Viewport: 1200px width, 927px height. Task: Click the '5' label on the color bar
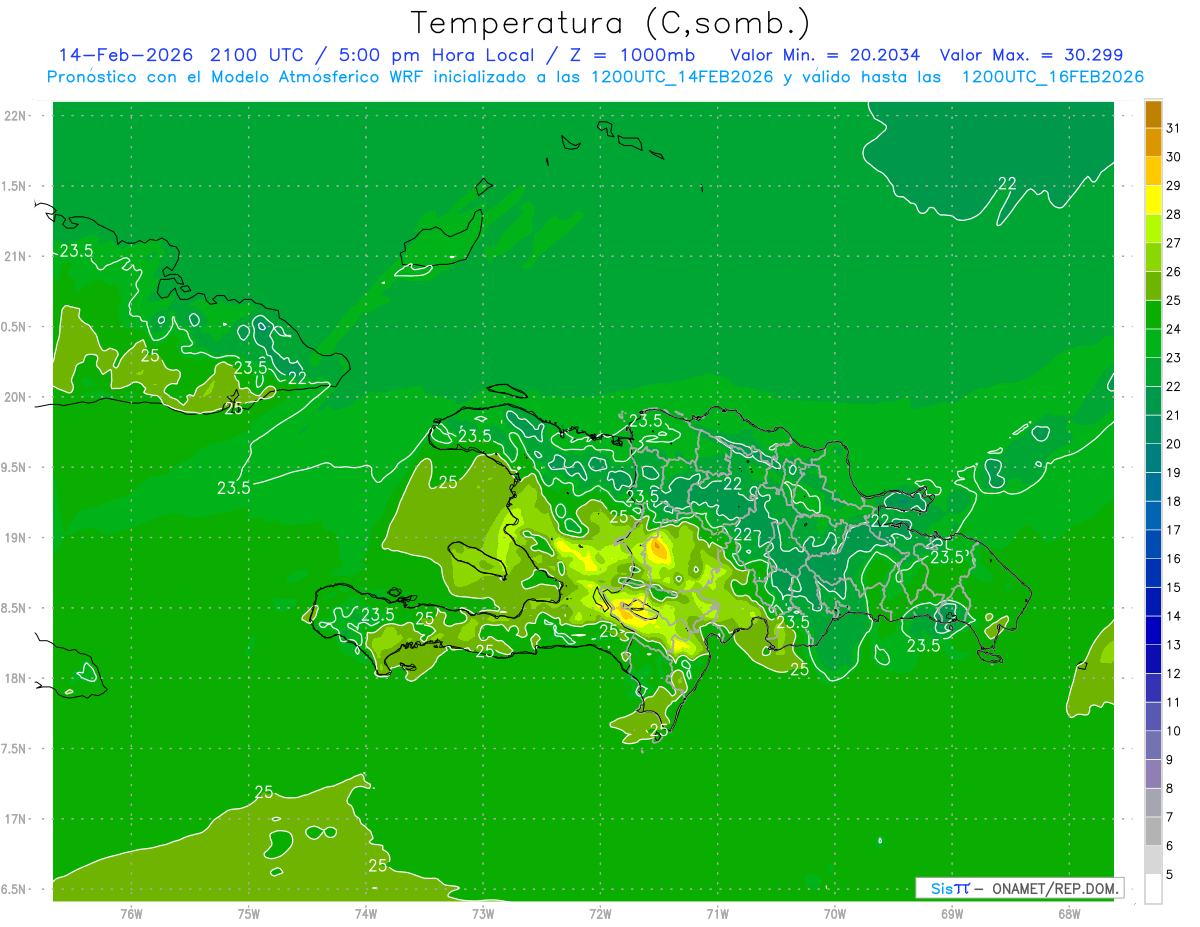1170,874
